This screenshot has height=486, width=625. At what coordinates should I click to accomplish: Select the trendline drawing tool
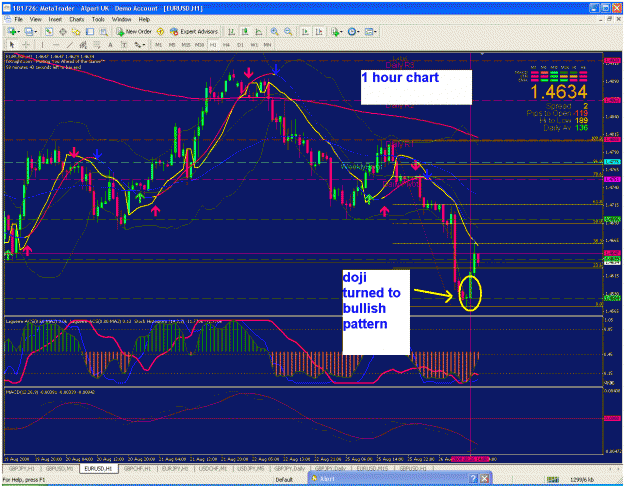[70, 45]
